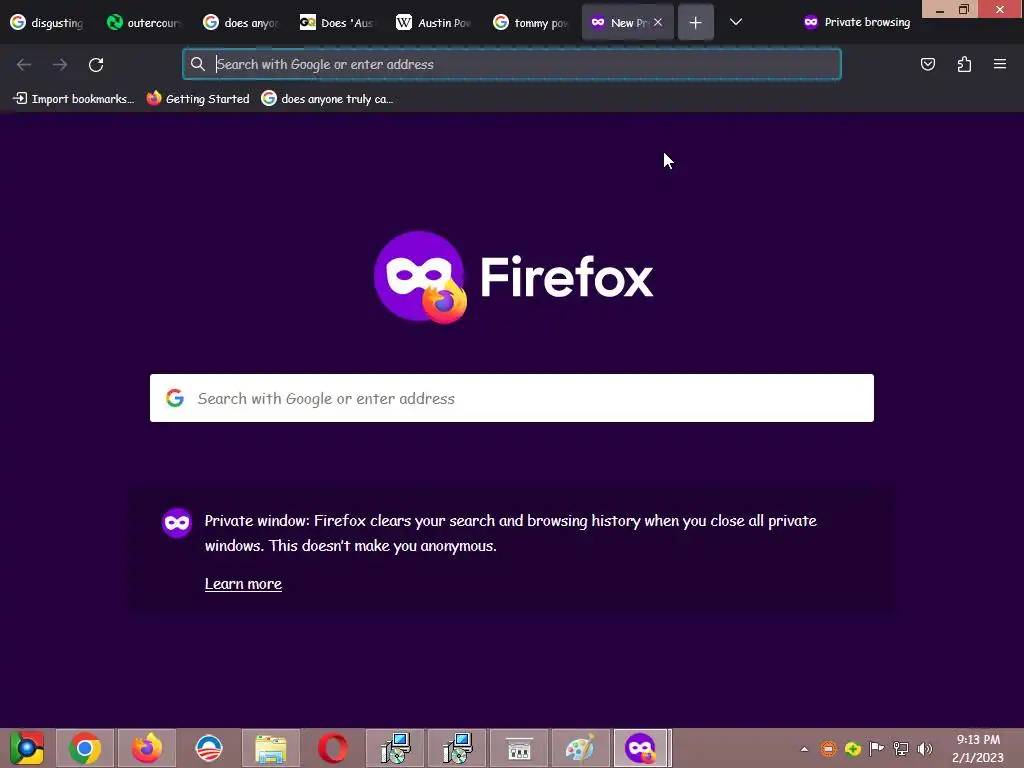Switch to the 'disgusting' Google tab
The image size is (1024, 768).
point(48,23)
